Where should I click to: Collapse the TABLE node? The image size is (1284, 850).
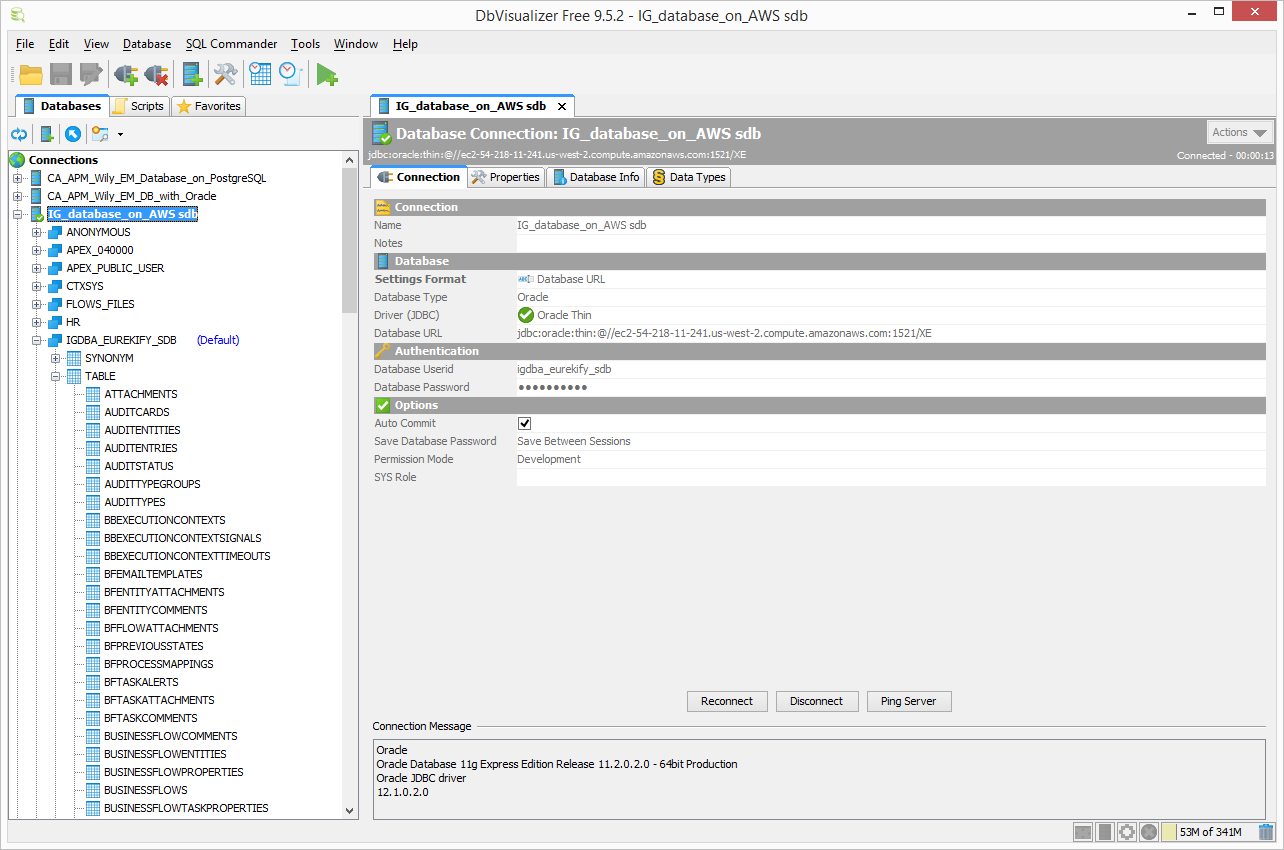coord(56,376)
